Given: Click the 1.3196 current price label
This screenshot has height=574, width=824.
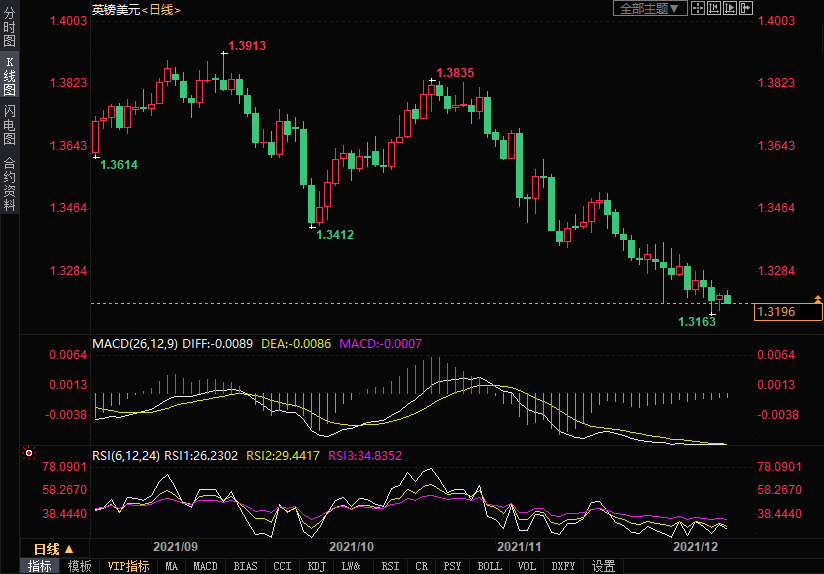Looking at the screenshot, I should click(789, 312).
